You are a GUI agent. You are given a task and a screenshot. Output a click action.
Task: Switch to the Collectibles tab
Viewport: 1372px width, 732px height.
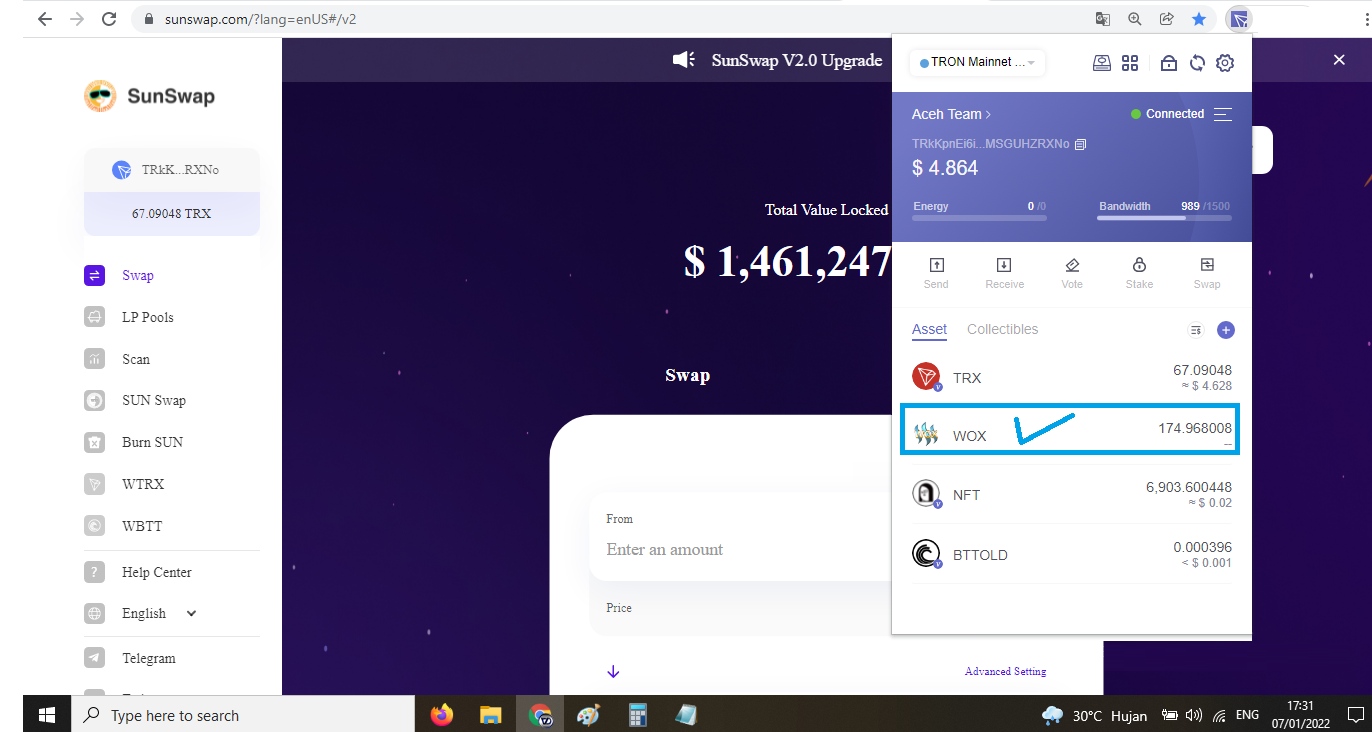pos(1002,329)
